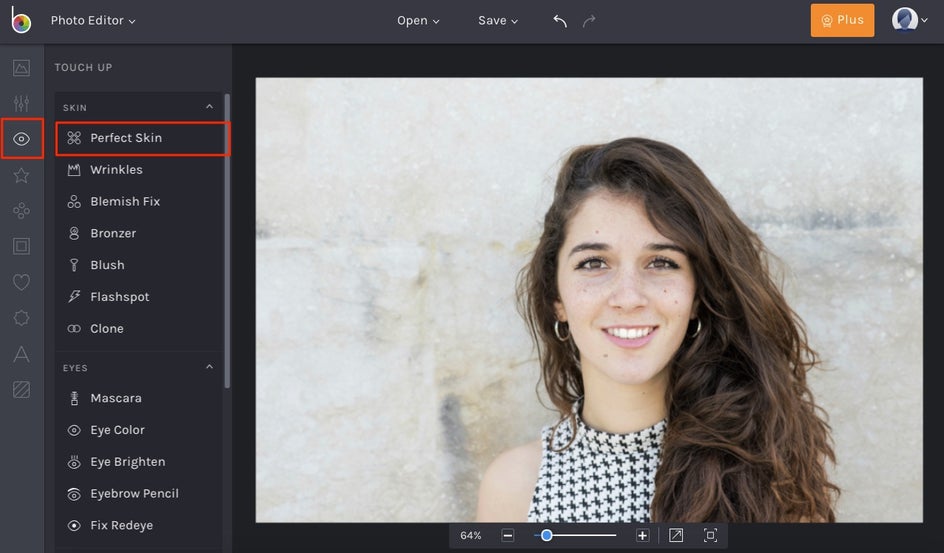The width and height of the screenshot is (944, 553).
Task: Open the Save menu
Action: point(498,20)
